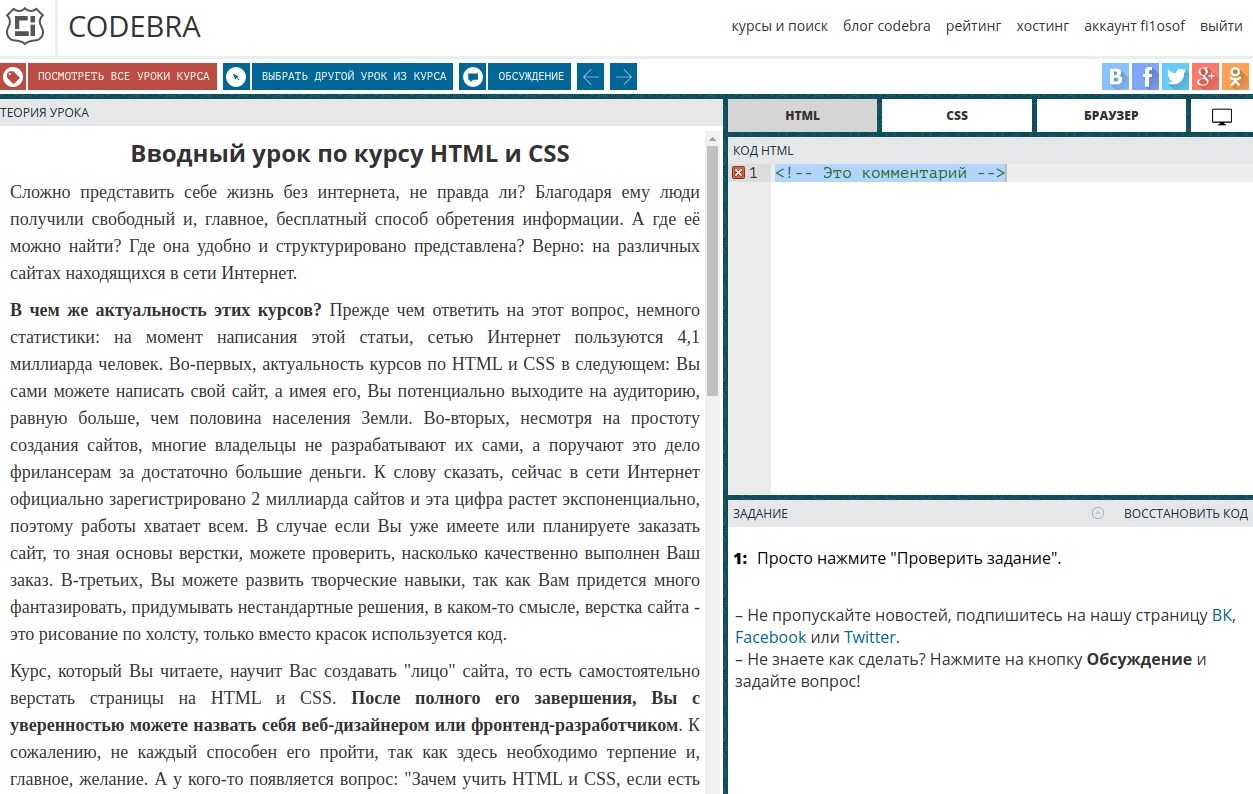
Task: Open fullscreen monitor preview icon
Action: click(1221, 116)
